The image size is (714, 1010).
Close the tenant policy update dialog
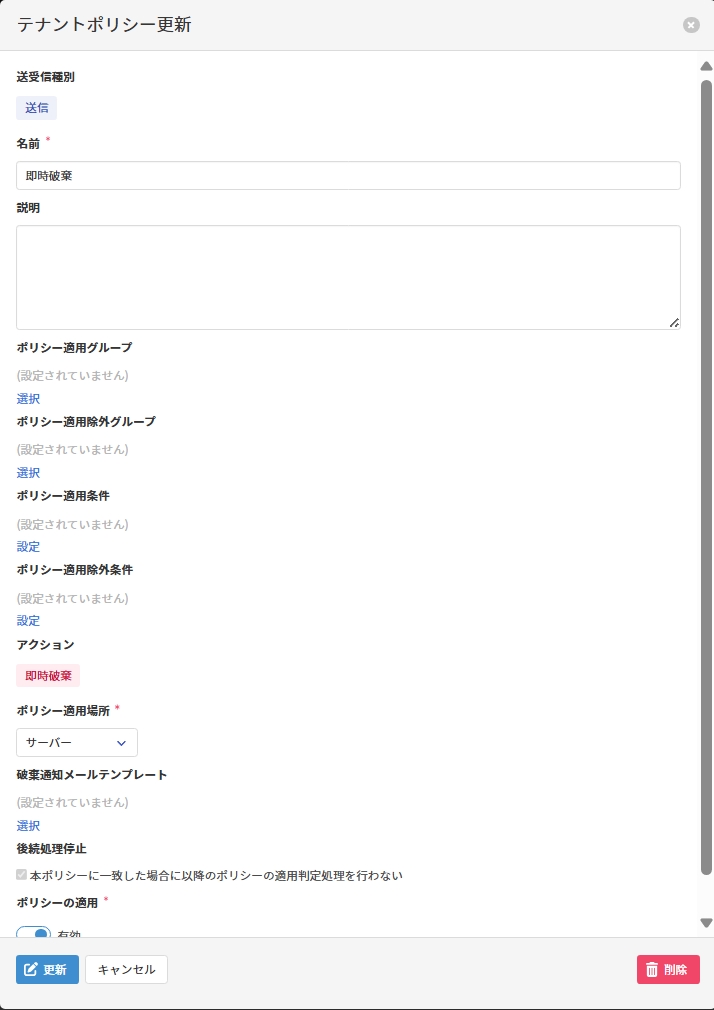[691, 25]
